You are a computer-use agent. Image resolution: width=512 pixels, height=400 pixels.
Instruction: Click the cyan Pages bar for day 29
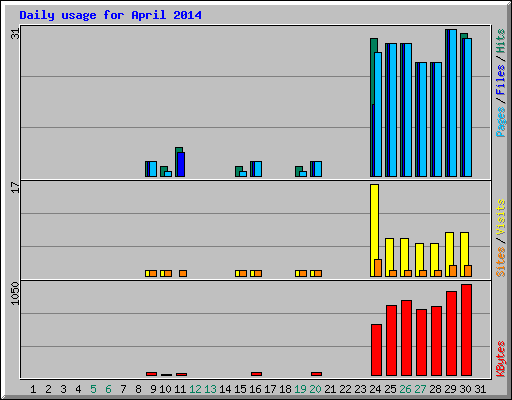(x=453, y=103)
